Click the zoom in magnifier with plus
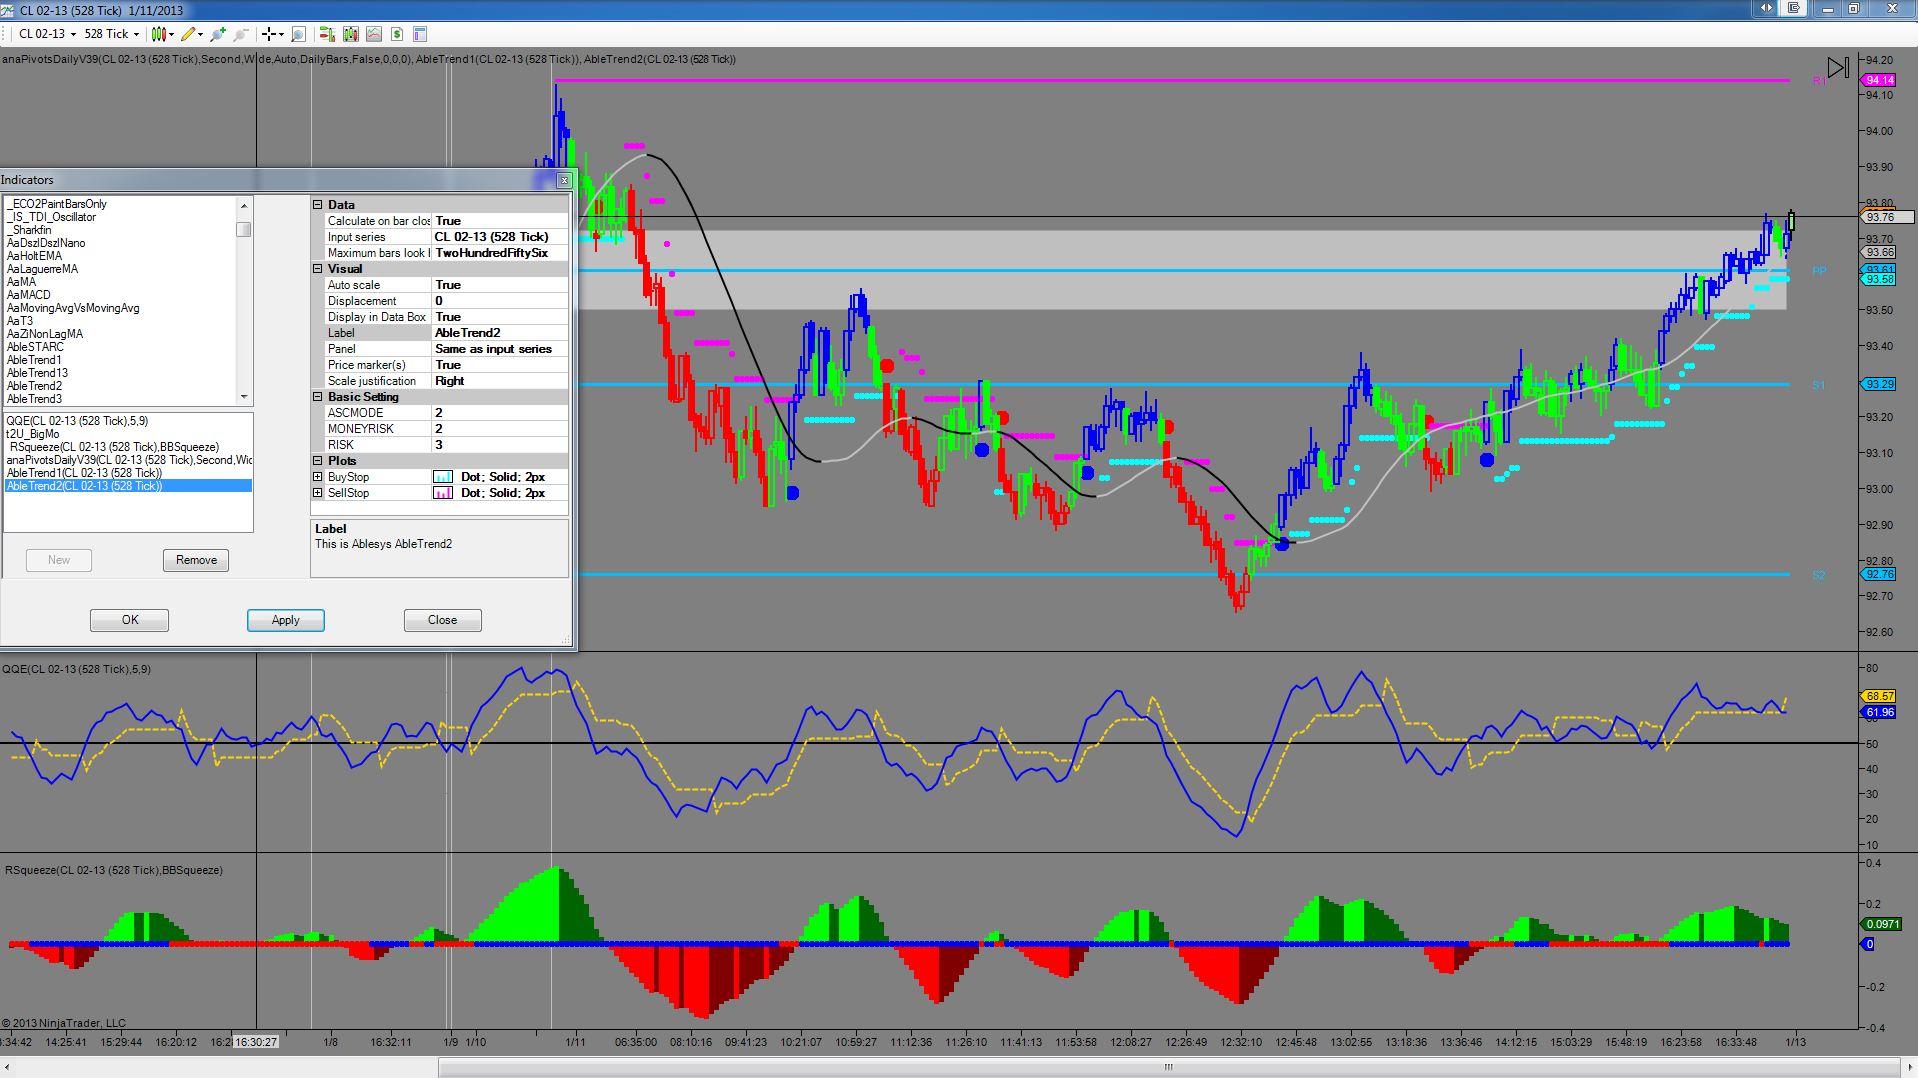The image size is (1918, 1078). [218, 34]
